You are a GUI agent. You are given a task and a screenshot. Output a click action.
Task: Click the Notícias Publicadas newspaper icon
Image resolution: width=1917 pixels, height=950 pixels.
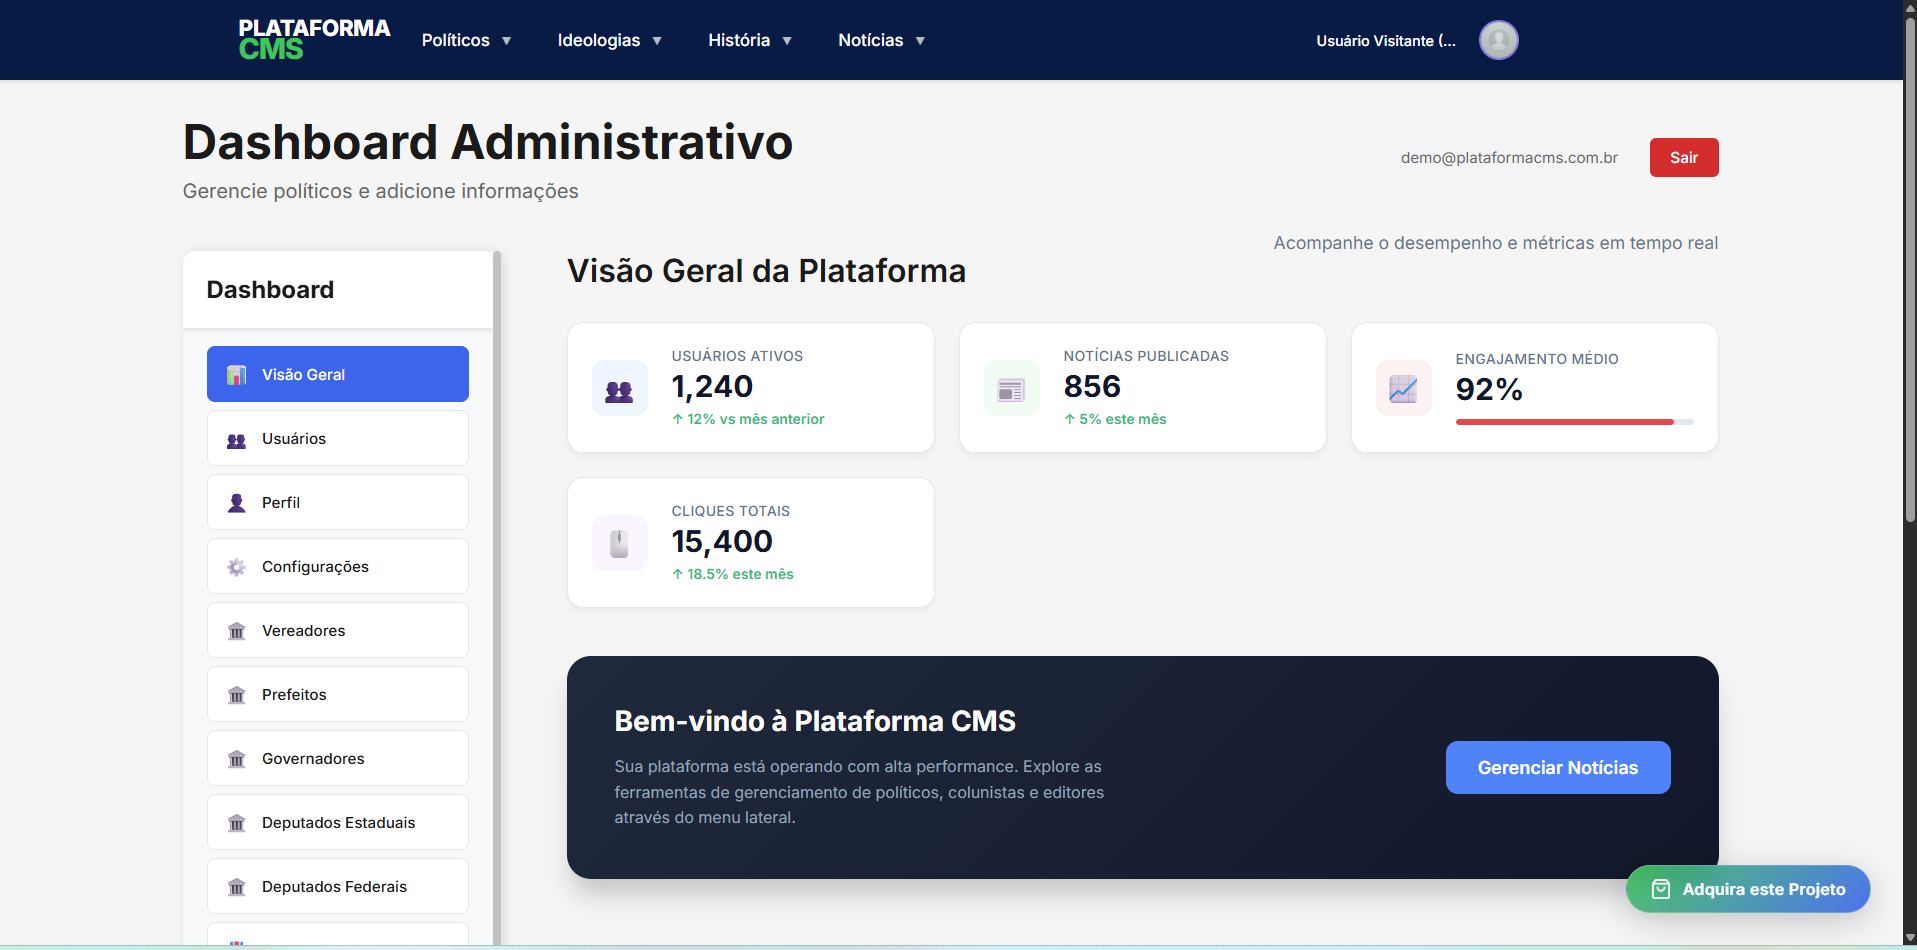tap(1011, 388)
